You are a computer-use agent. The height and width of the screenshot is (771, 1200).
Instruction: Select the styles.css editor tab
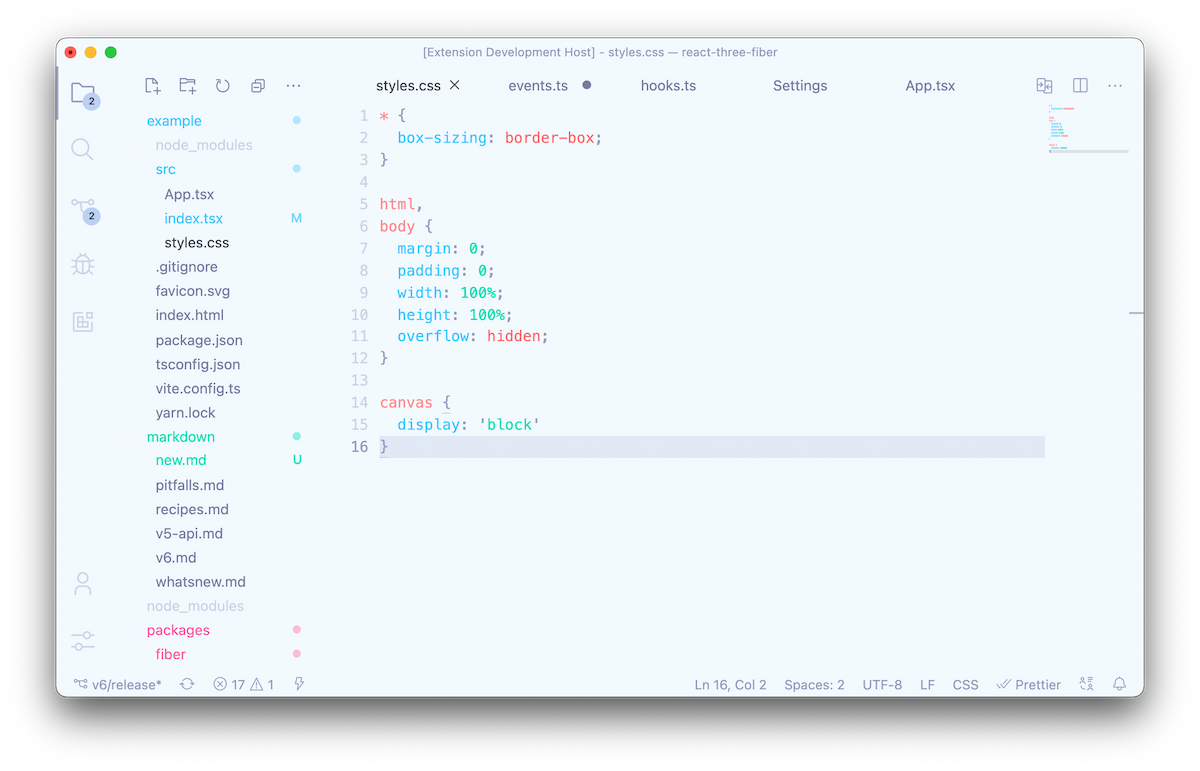pos(408,86)
